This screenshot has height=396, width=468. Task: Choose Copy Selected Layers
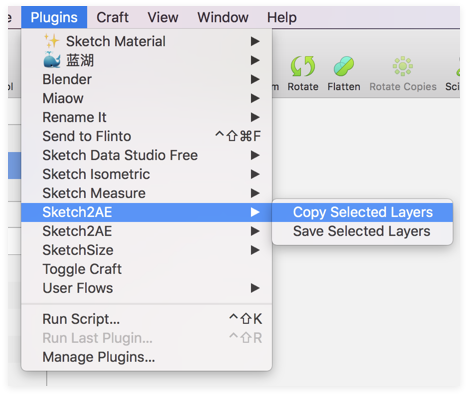coord(363,212)
